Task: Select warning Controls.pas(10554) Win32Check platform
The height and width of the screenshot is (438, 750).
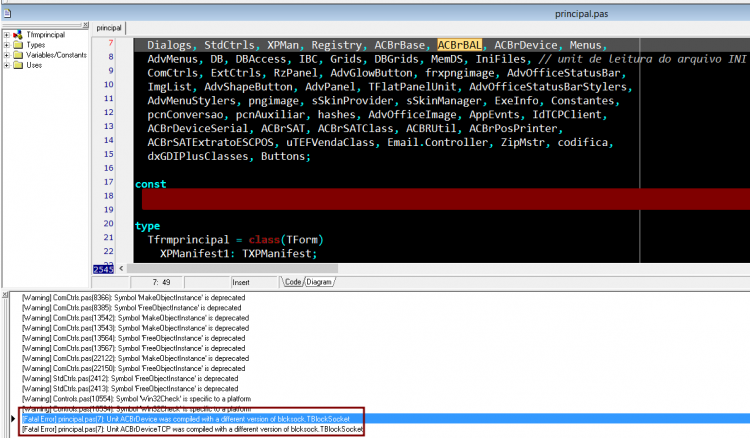Action: click(x=136, y=398)
